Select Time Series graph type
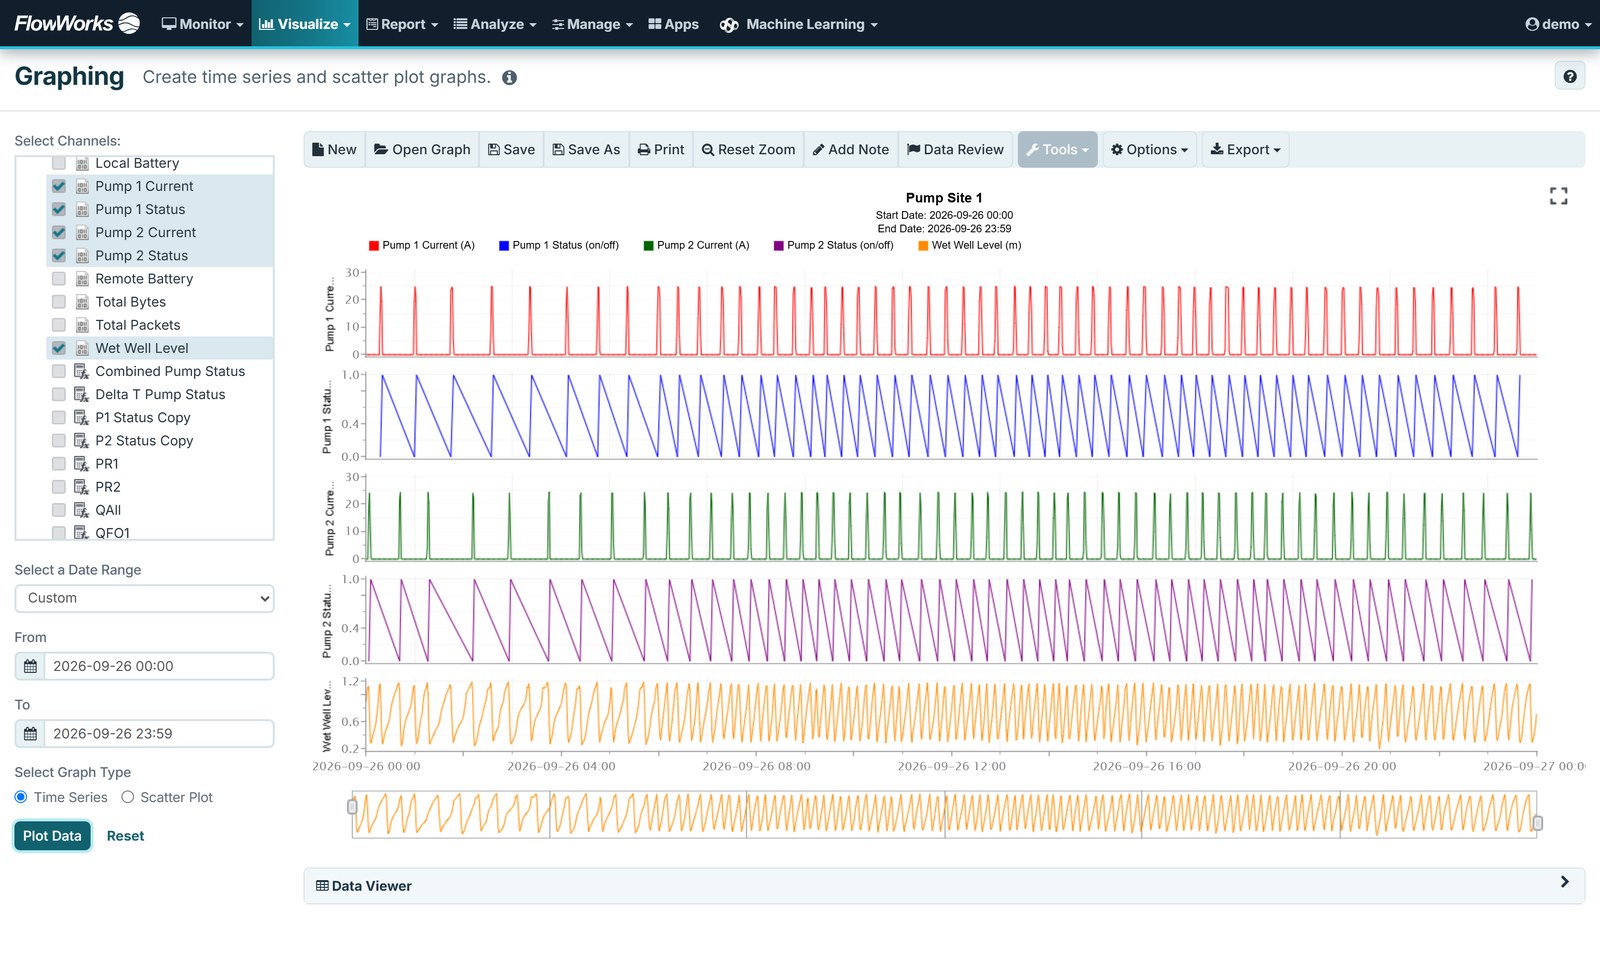The height and width of the screenshot is (964, 1600). [x=21, y=798]
